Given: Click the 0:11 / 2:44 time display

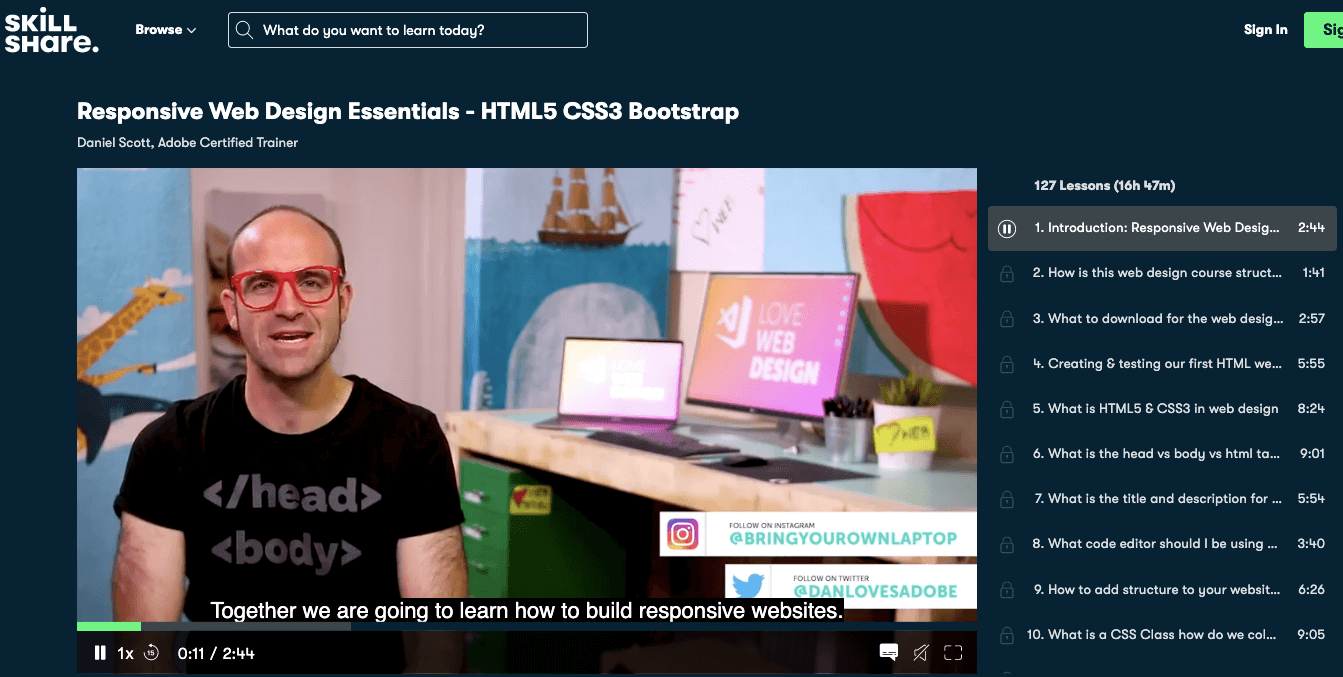Looking at the screenshot, I should click(x=216, y=653).
